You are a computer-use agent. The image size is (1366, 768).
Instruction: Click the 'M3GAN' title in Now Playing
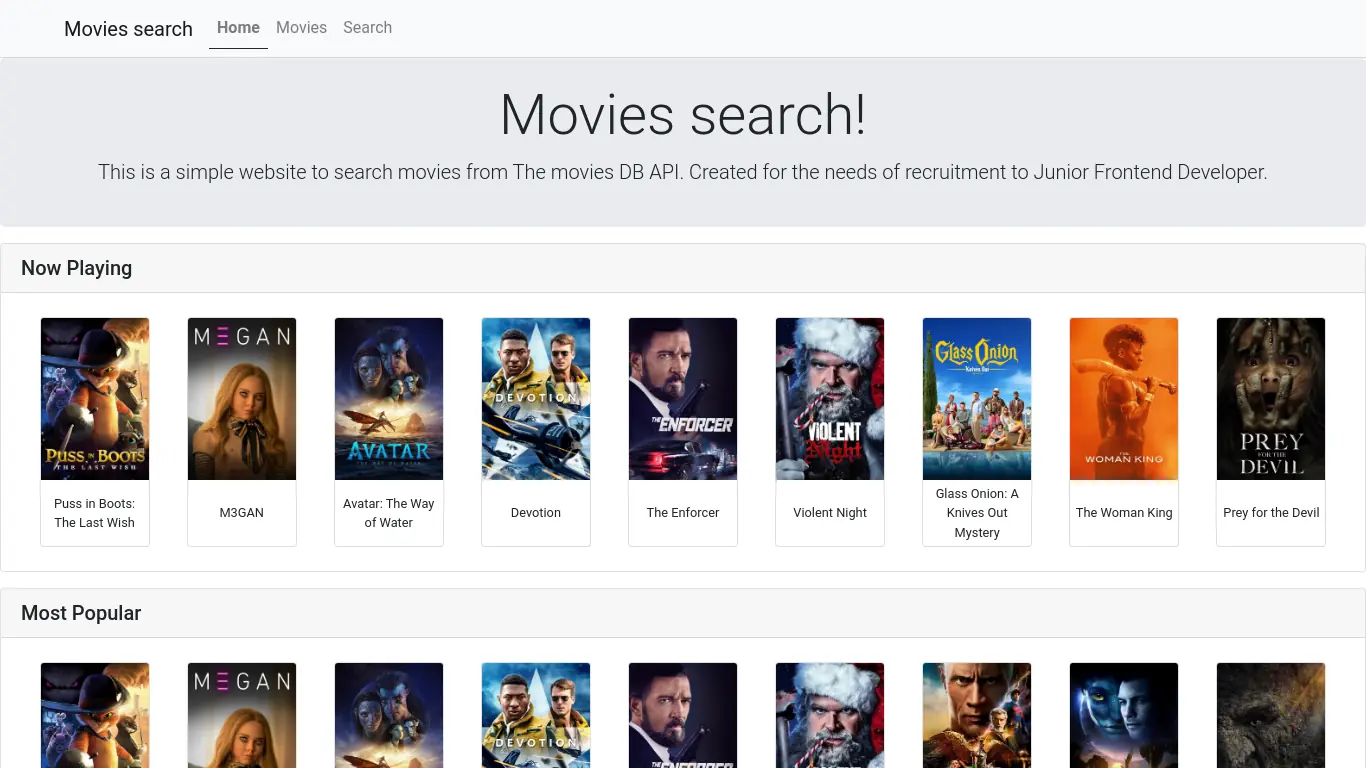[242, 513]
